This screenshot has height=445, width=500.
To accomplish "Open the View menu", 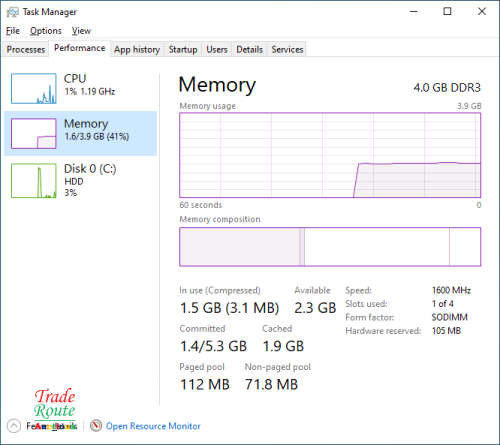I will (x=81, y=31).
